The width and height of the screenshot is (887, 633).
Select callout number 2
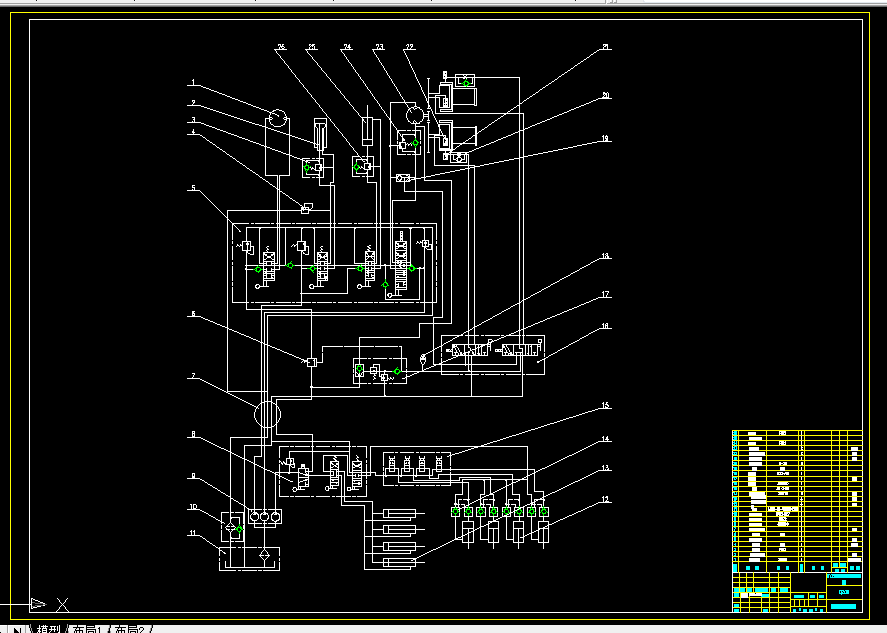point(193,103)
